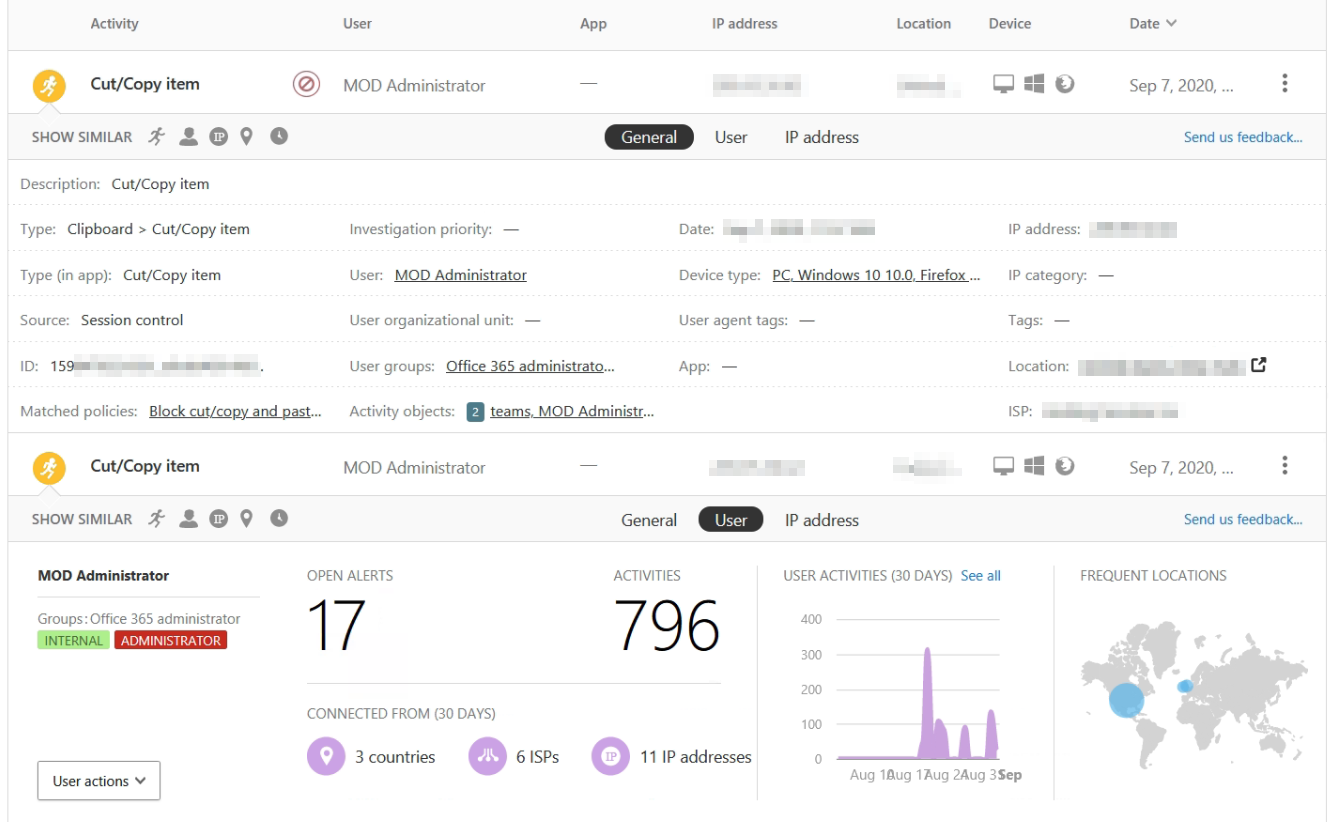
Task: Click the large blue bubble on the world map
Action: coord(1127,699)
